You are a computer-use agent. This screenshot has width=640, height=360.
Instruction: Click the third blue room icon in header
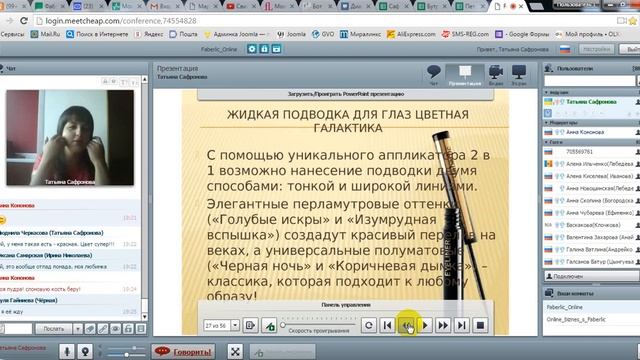pos(276,49)
